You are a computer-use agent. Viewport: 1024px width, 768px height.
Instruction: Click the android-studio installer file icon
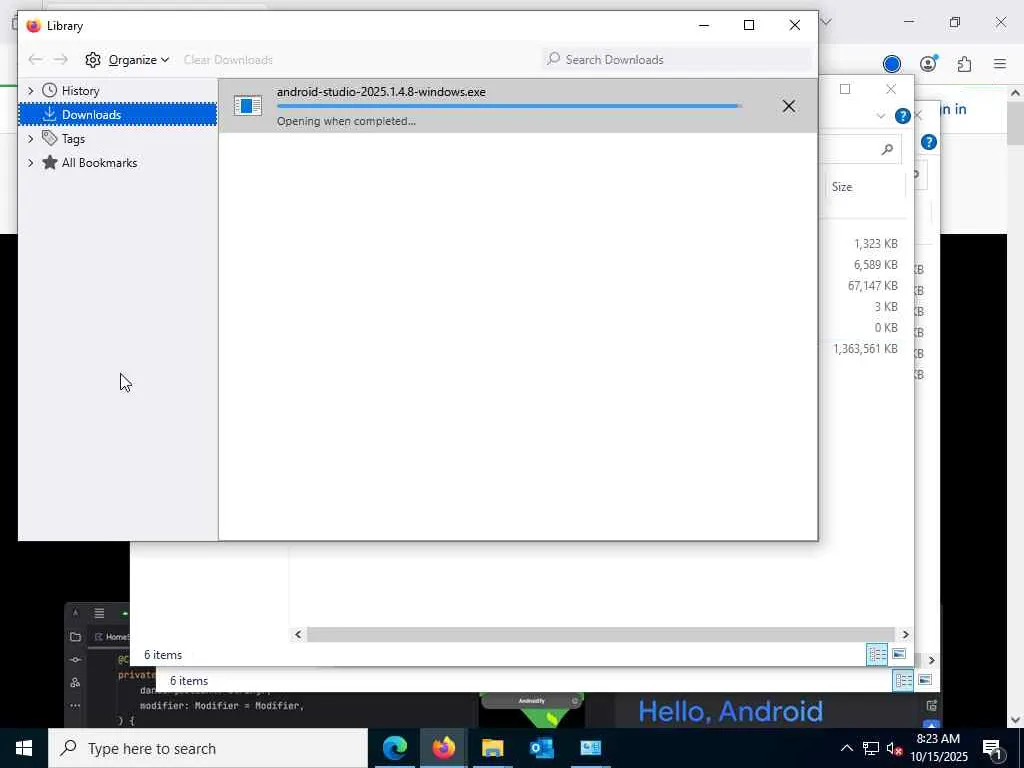pyautogui.click(x=248, y=105)
